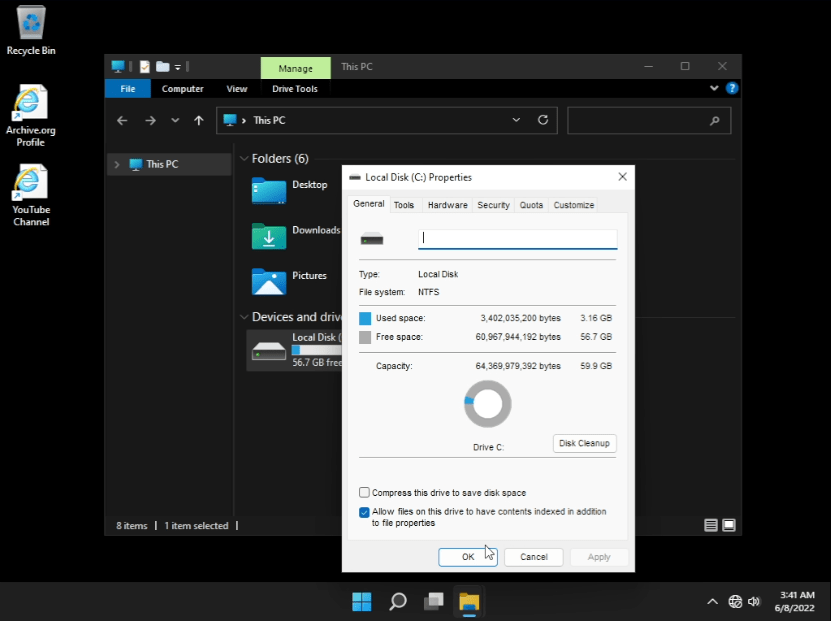831x621 pixels.
Task: Click the Properties quick access icon in the title bar
Action: (x=145, y=67)
